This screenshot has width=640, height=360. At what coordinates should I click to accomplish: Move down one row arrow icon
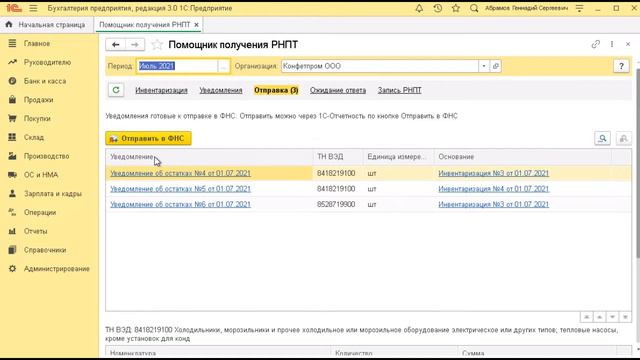point(612,317)
